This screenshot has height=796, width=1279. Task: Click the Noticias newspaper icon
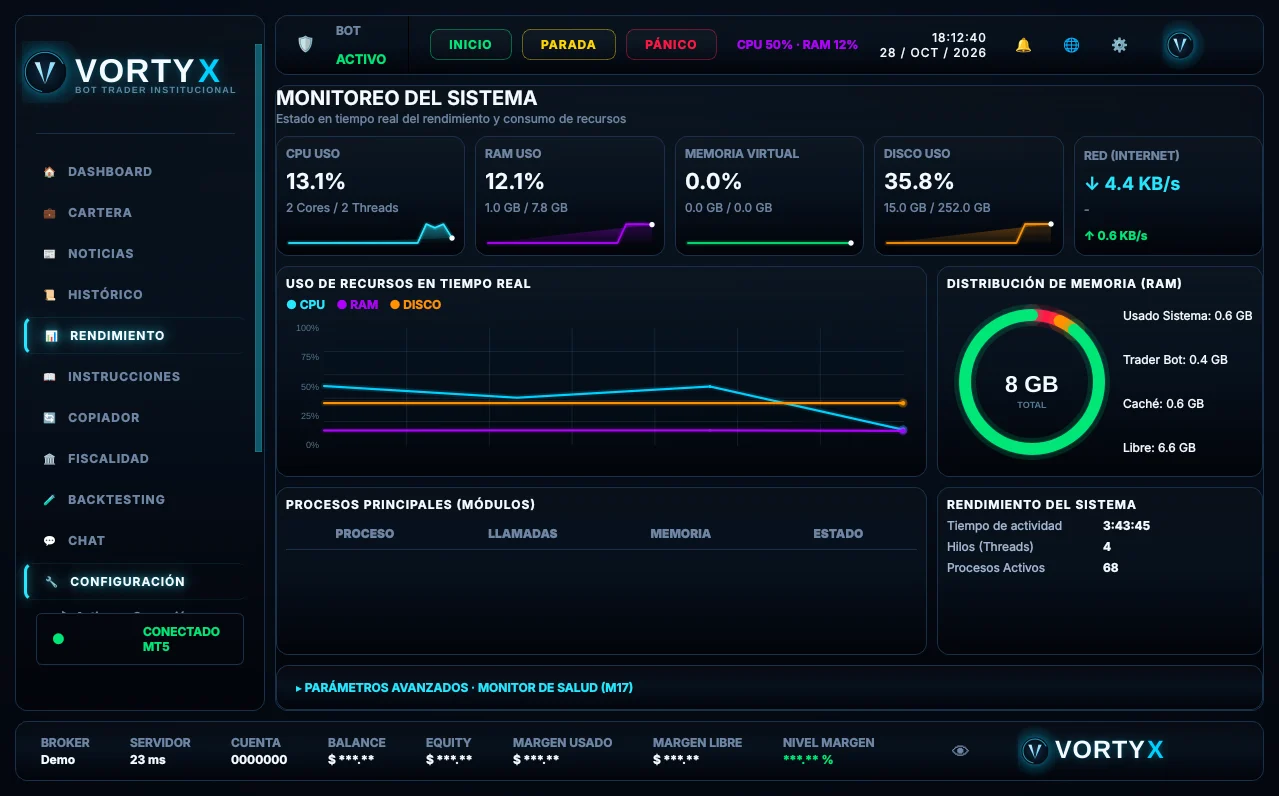(x=49, y=254)
